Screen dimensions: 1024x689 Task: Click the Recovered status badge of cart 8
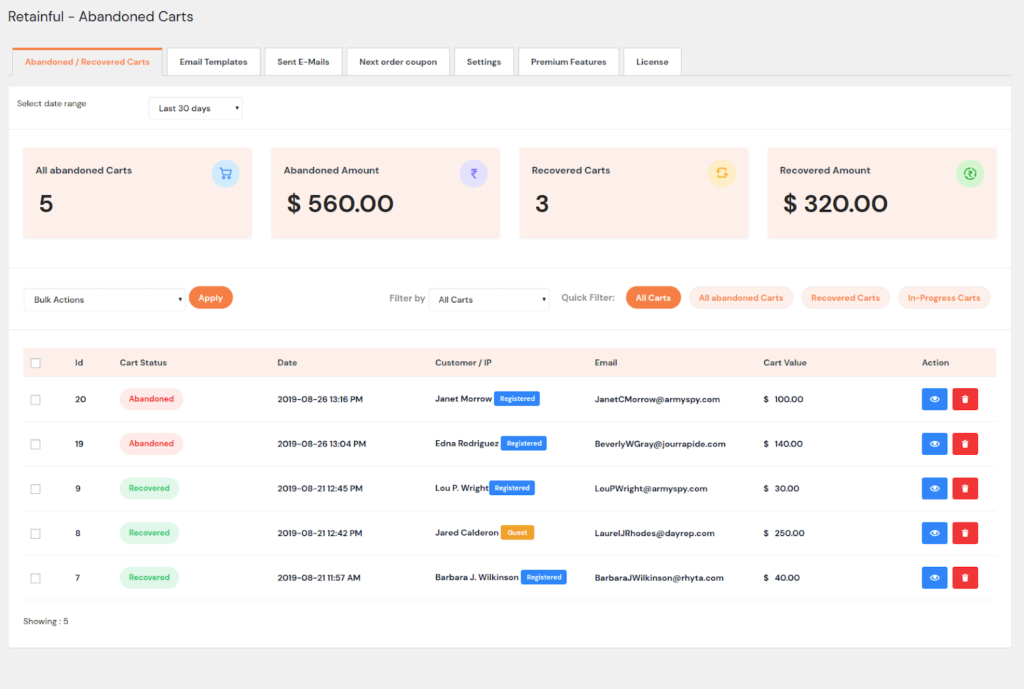click(x=149, y=533)
